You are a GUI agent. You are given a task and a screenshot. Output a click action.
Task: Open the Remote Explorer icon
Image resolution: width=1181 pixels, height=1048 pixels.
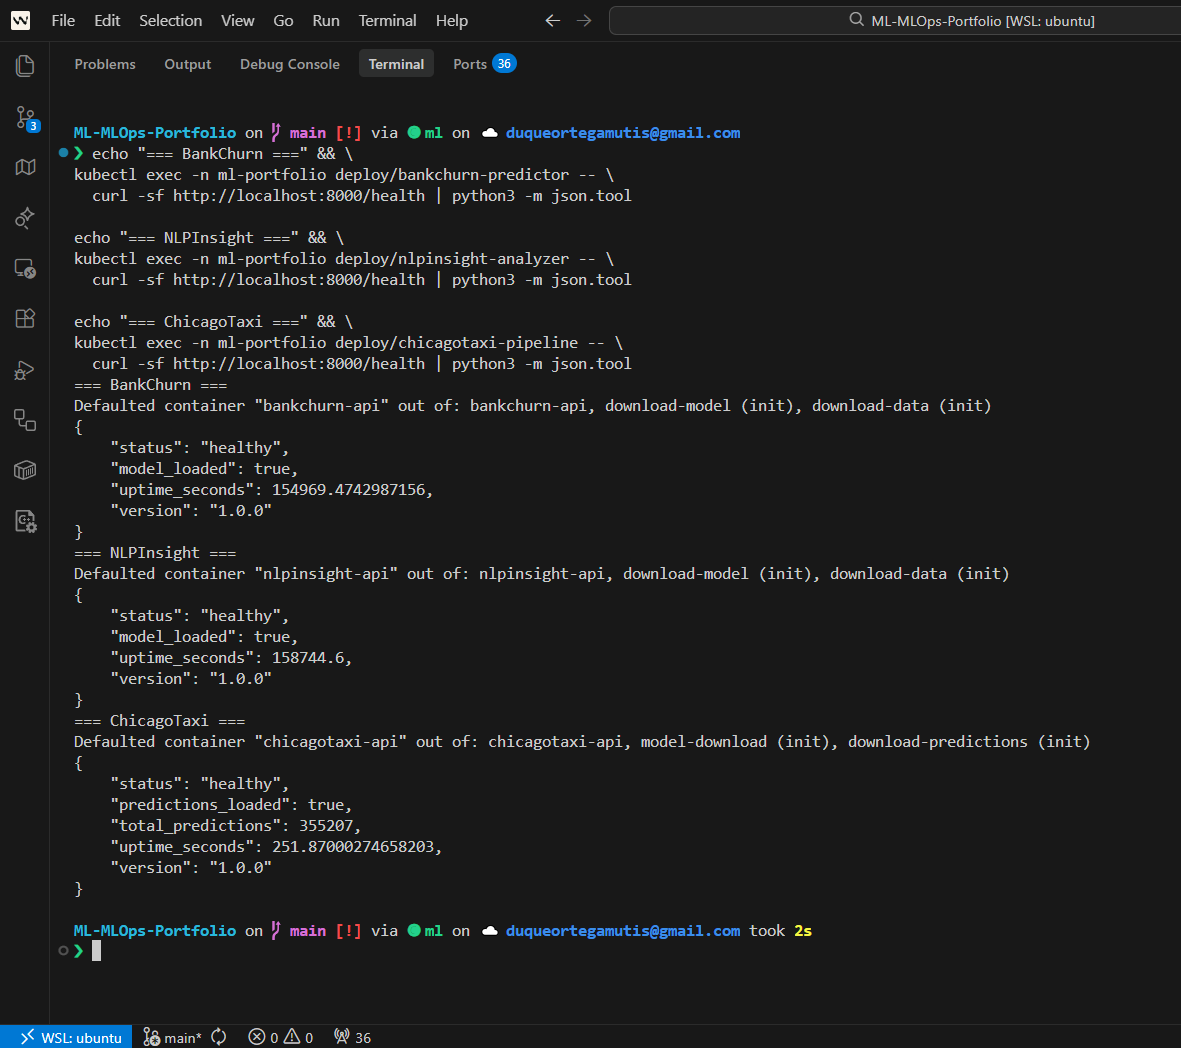click(25, 269)
